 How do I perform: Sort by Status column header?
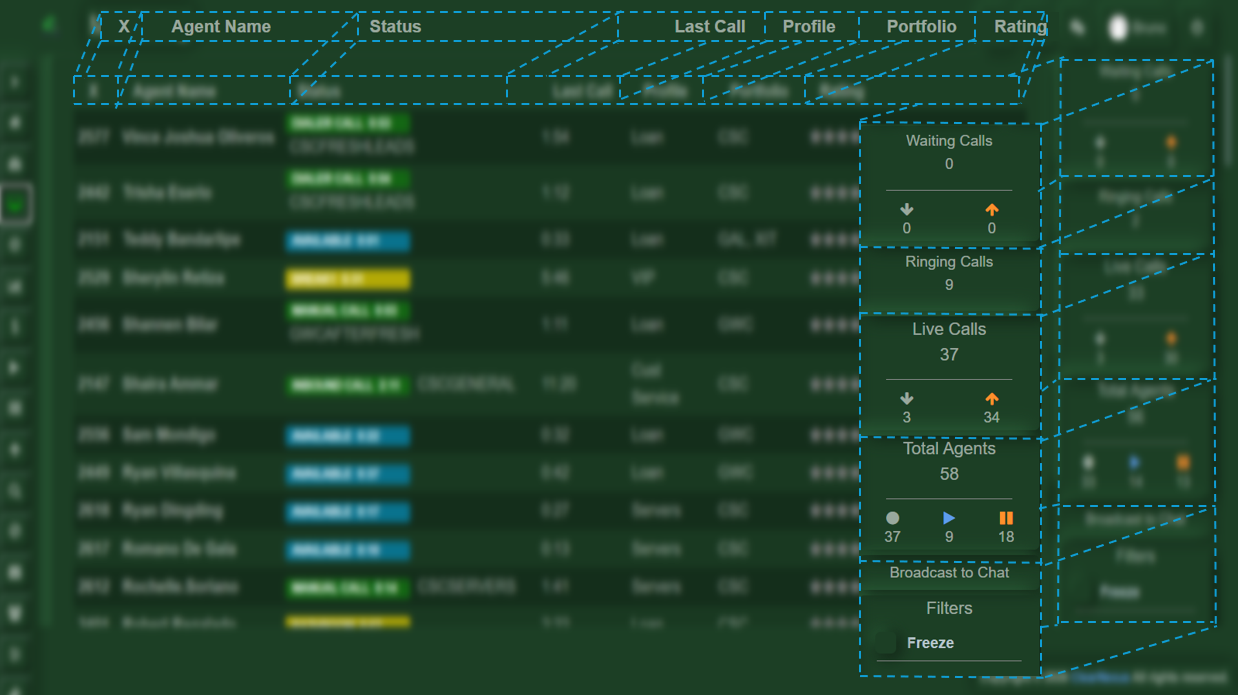[x=395, y=27]
